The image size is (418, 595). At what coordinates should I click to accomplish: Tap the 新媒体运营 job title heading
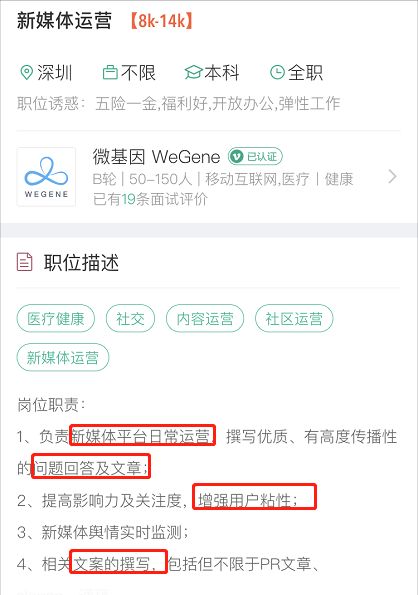[64, 20]
